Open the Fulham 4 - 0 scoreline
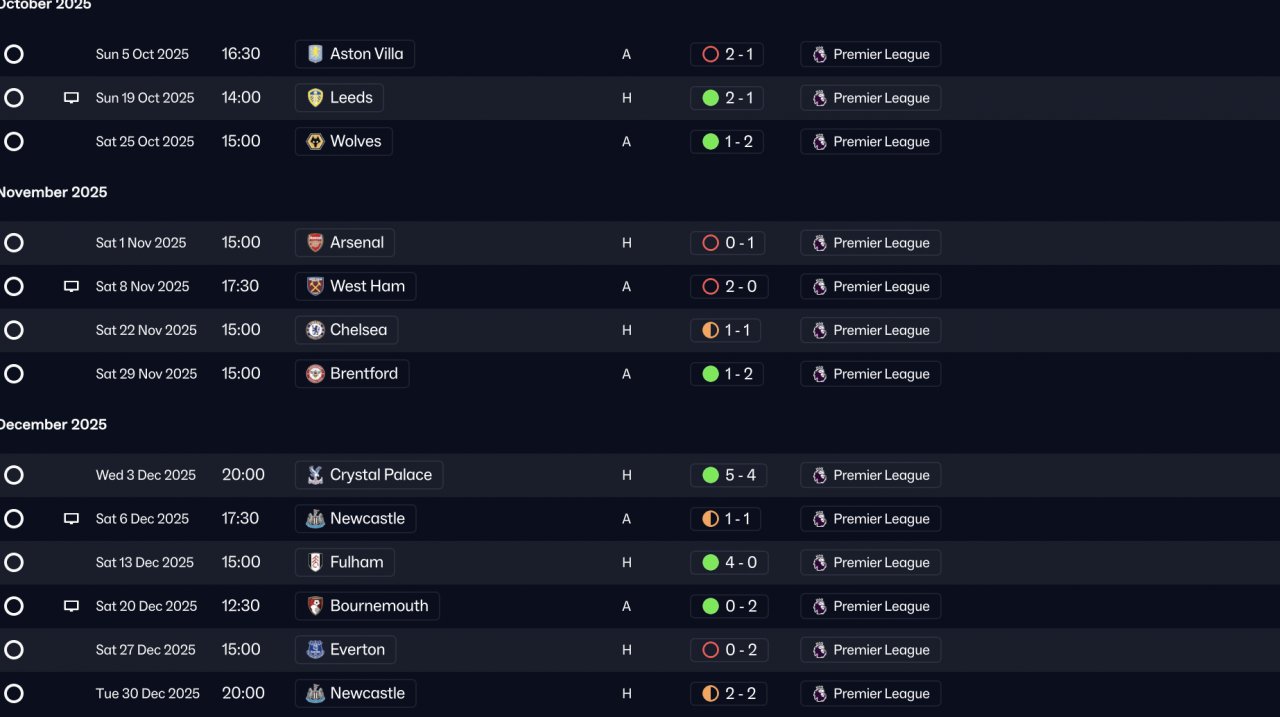This screenshot has width=1280, height=717. pos(729,562)
